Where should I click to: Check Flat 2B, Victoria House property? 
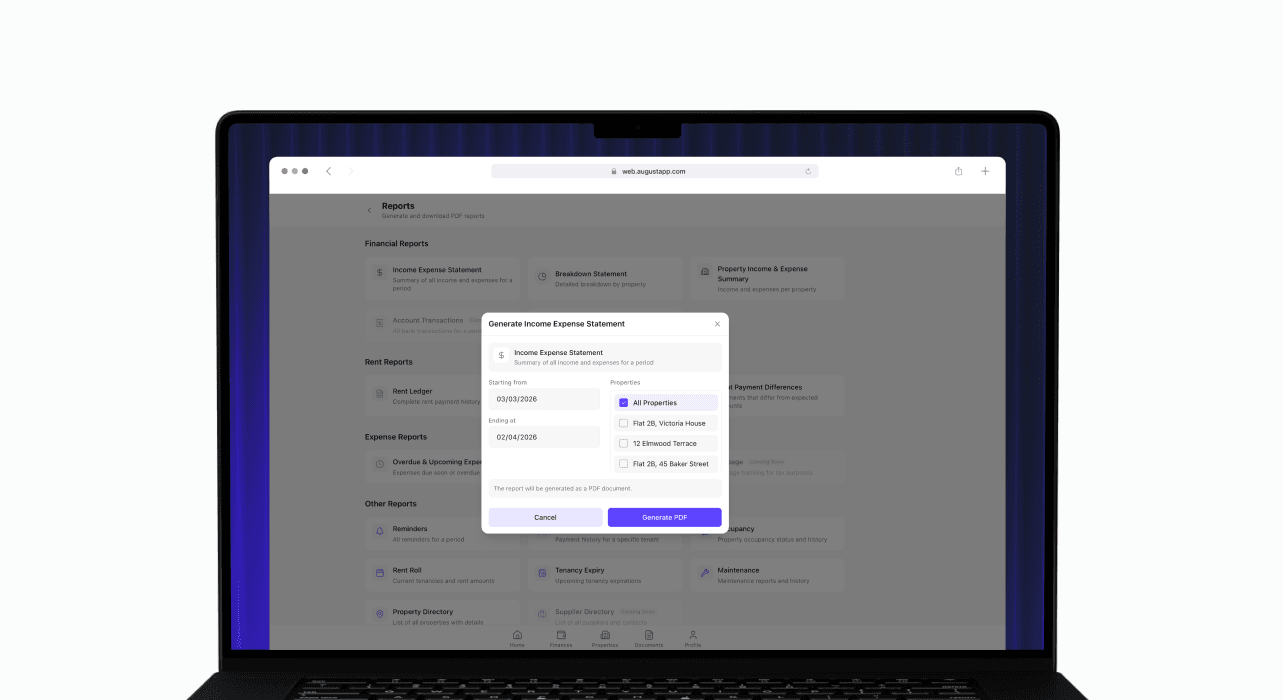(625, 422)
